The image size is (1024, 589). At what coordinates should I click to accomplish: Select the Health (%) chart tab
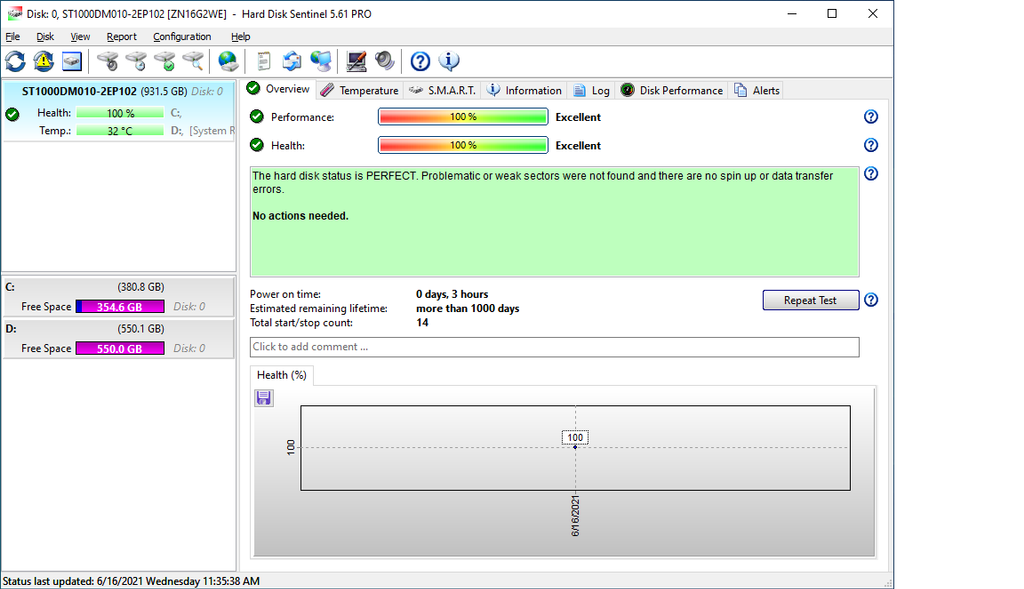coord(281,375)
